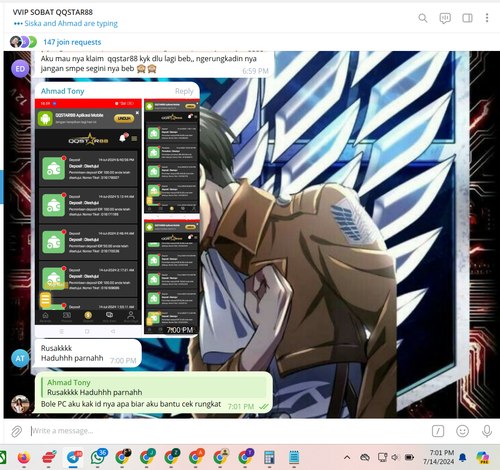
Task: Toggle the right sidebar panel icon
Action: tap(467, 18)
